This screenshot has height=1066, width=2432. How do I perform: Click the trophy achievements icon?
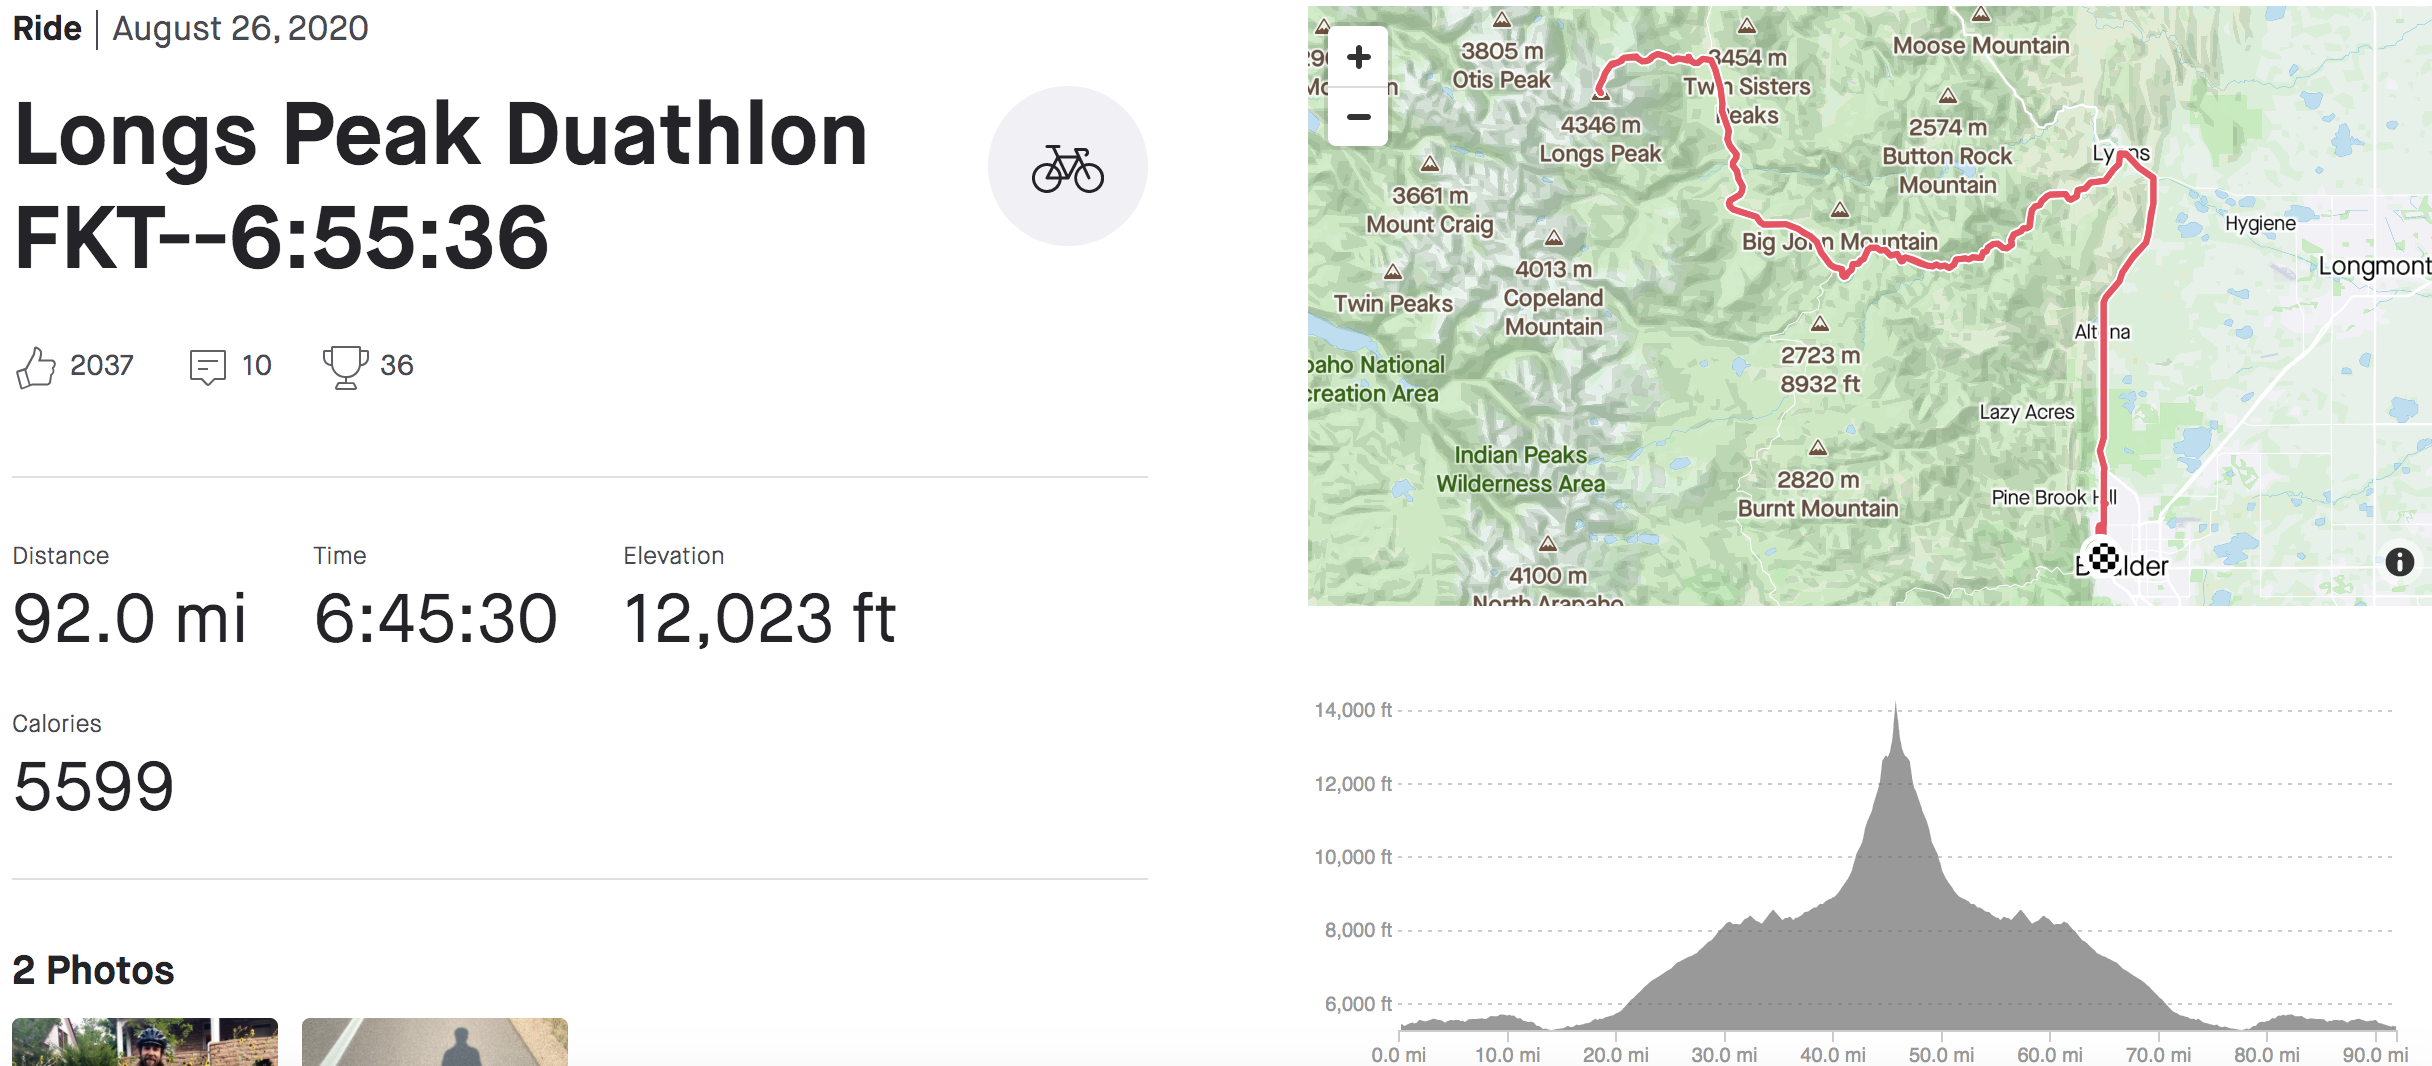point(345,367)
